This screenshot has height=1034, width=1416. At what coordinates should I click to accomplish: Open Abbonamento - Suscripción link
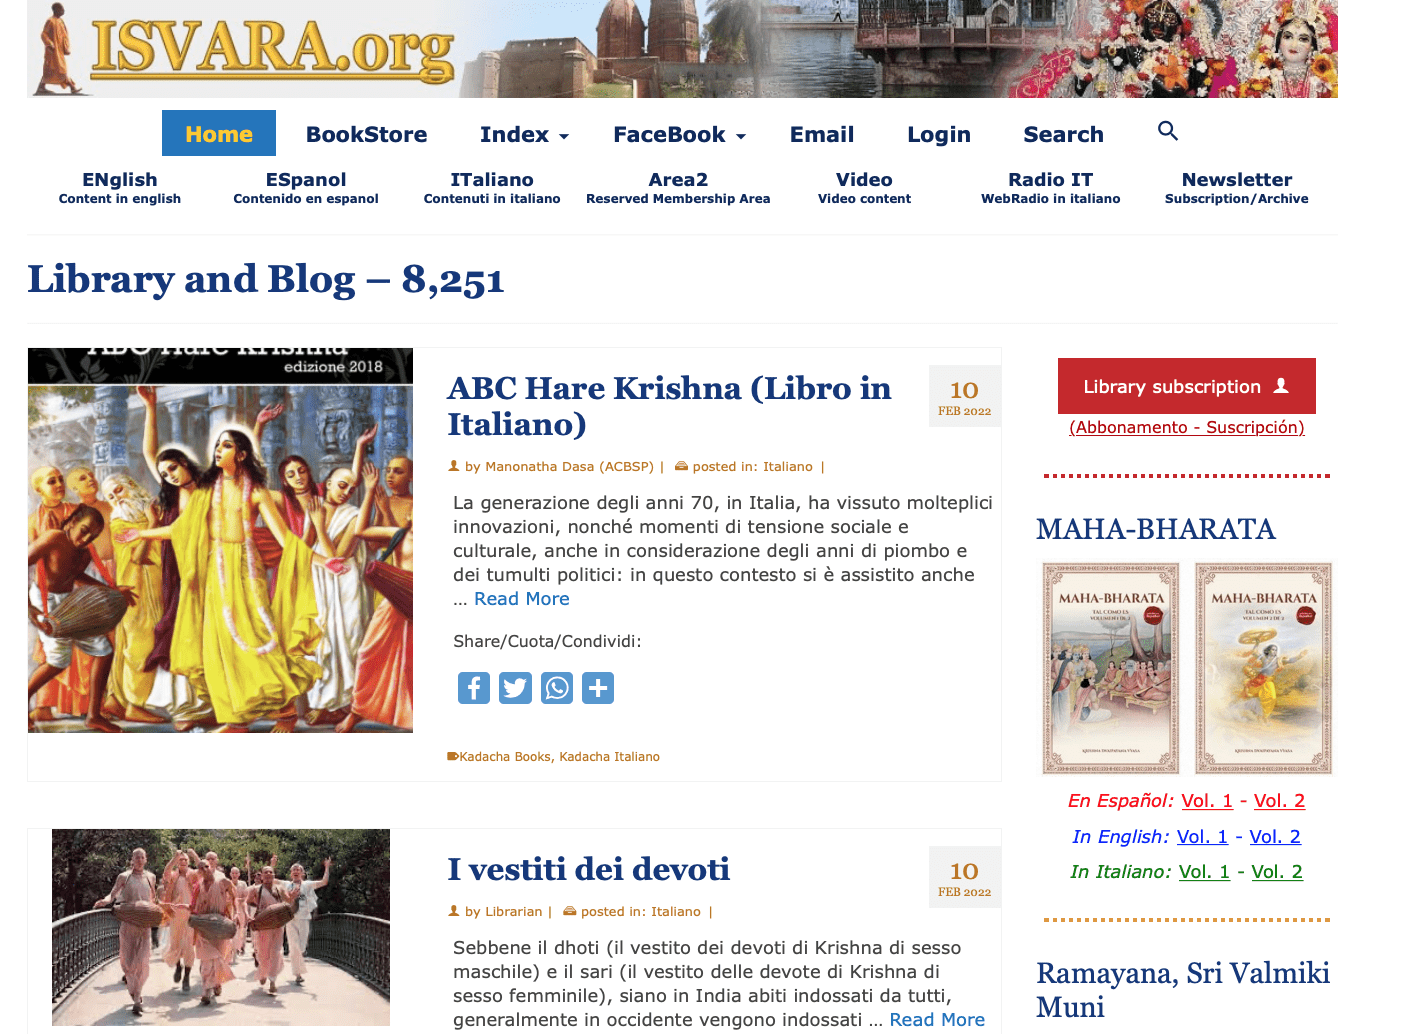pyautogui.click(x=1187, y=427)
